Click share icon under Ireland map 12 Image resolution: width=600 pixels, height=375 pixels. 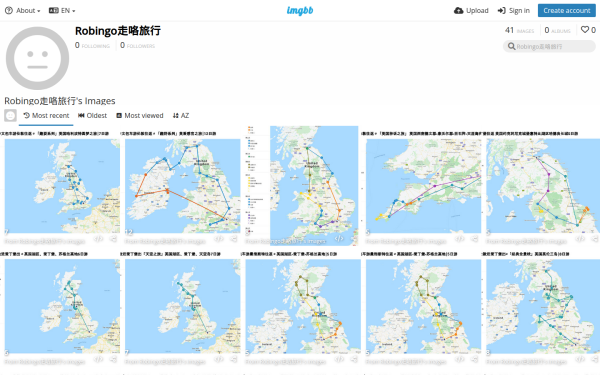(x=233, y=239)
